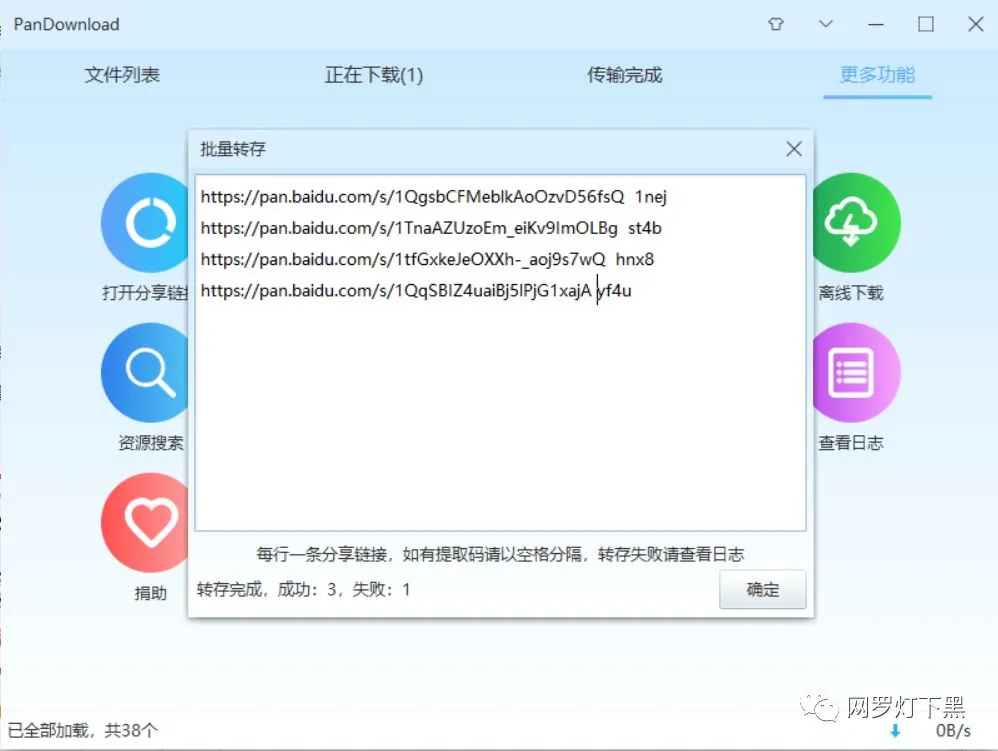
Task: Click the 确定 button
Action: [x=763, y=589]
